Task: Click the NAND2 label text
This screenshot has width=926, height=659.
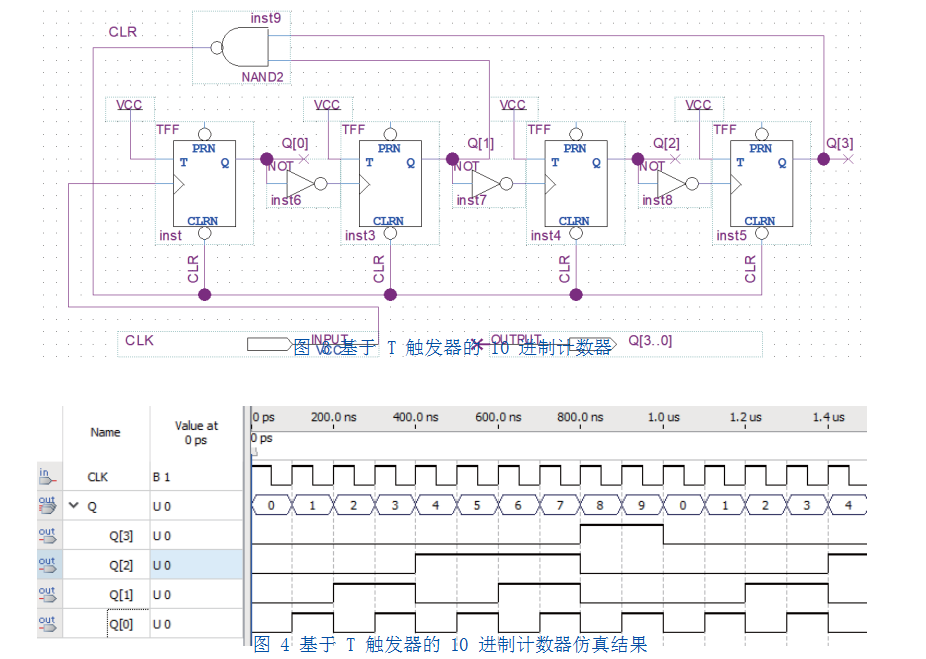Action: pos(263,77)
